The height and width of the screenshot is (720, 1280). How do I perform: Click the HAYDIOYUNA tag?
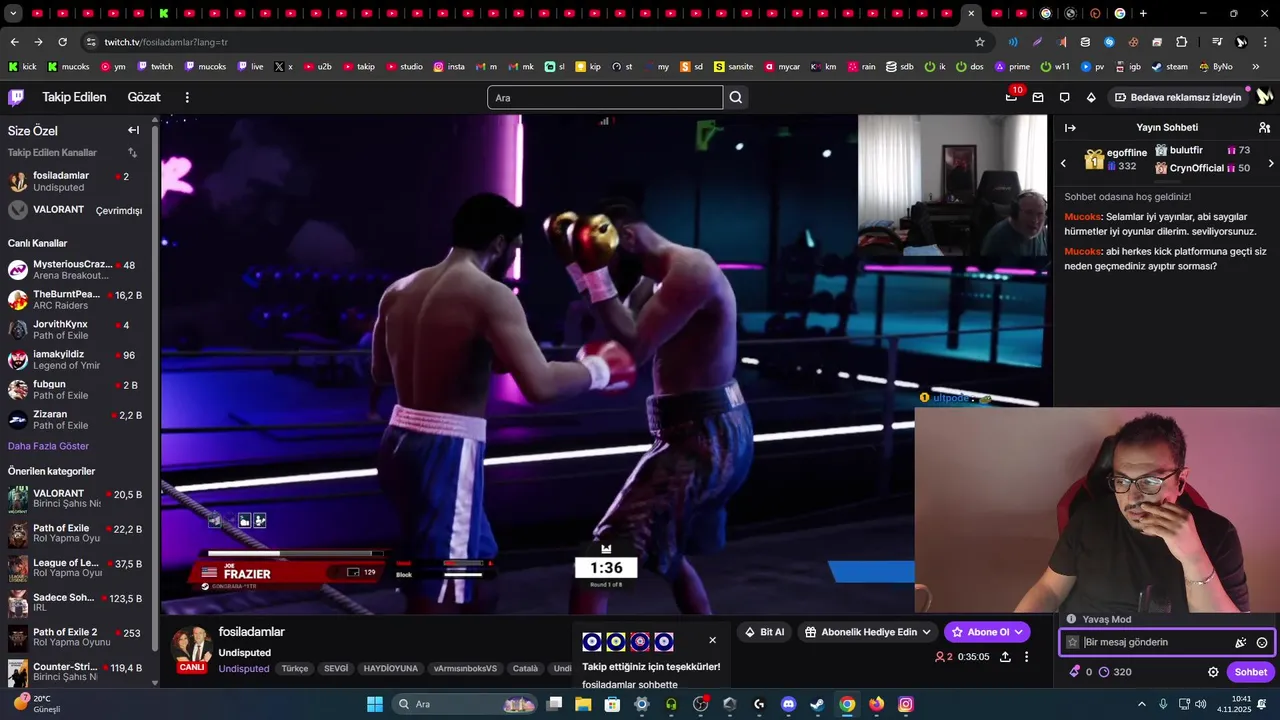(390, 668)
